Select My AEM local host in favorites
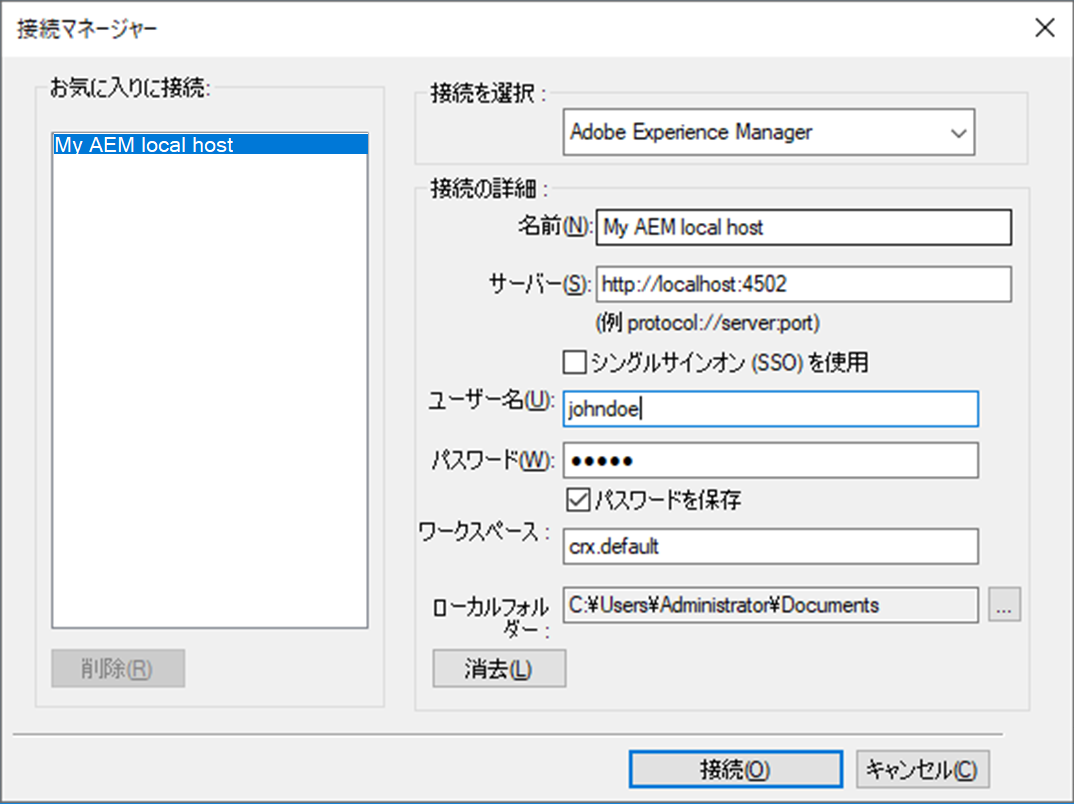1074x804 pixels. 210,145
